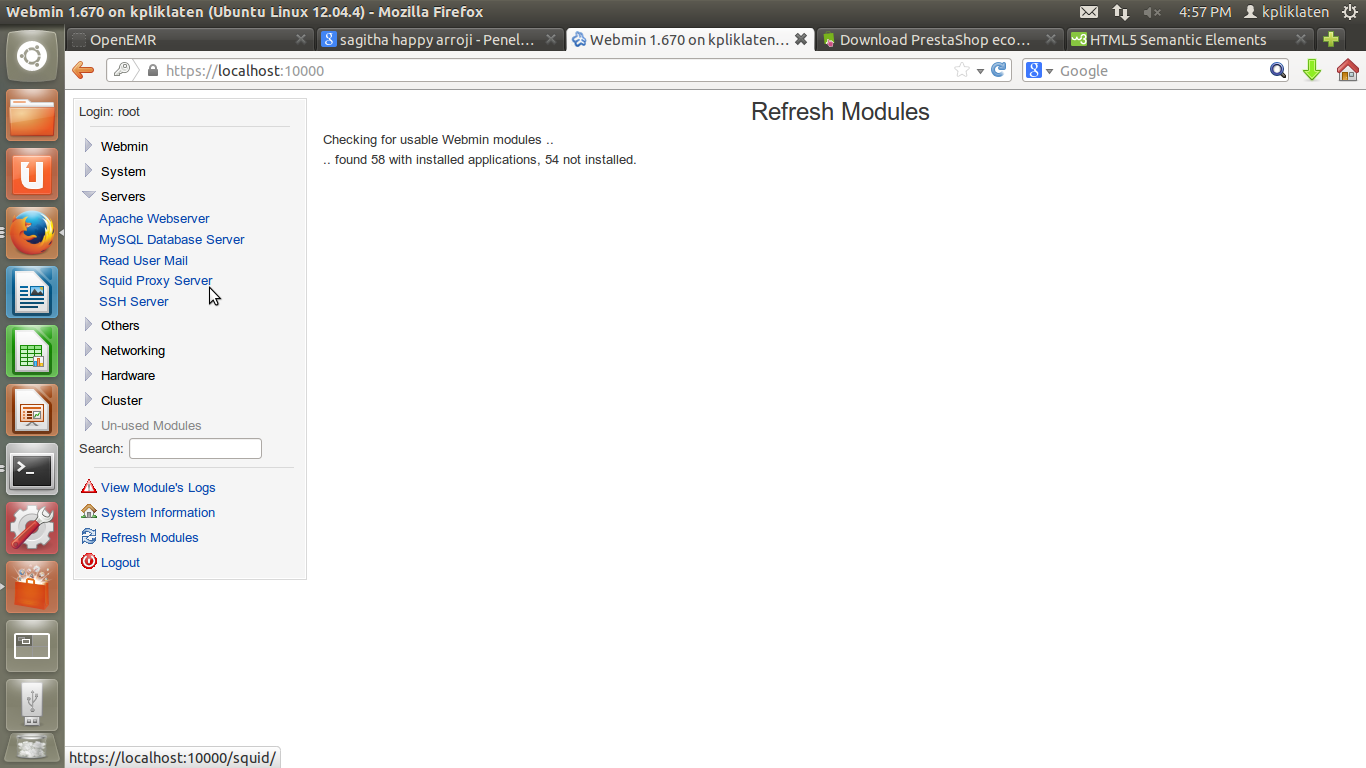The image size is (1366, 768).
Task: Open the muted sound indicator
Action: (1152, 12)
